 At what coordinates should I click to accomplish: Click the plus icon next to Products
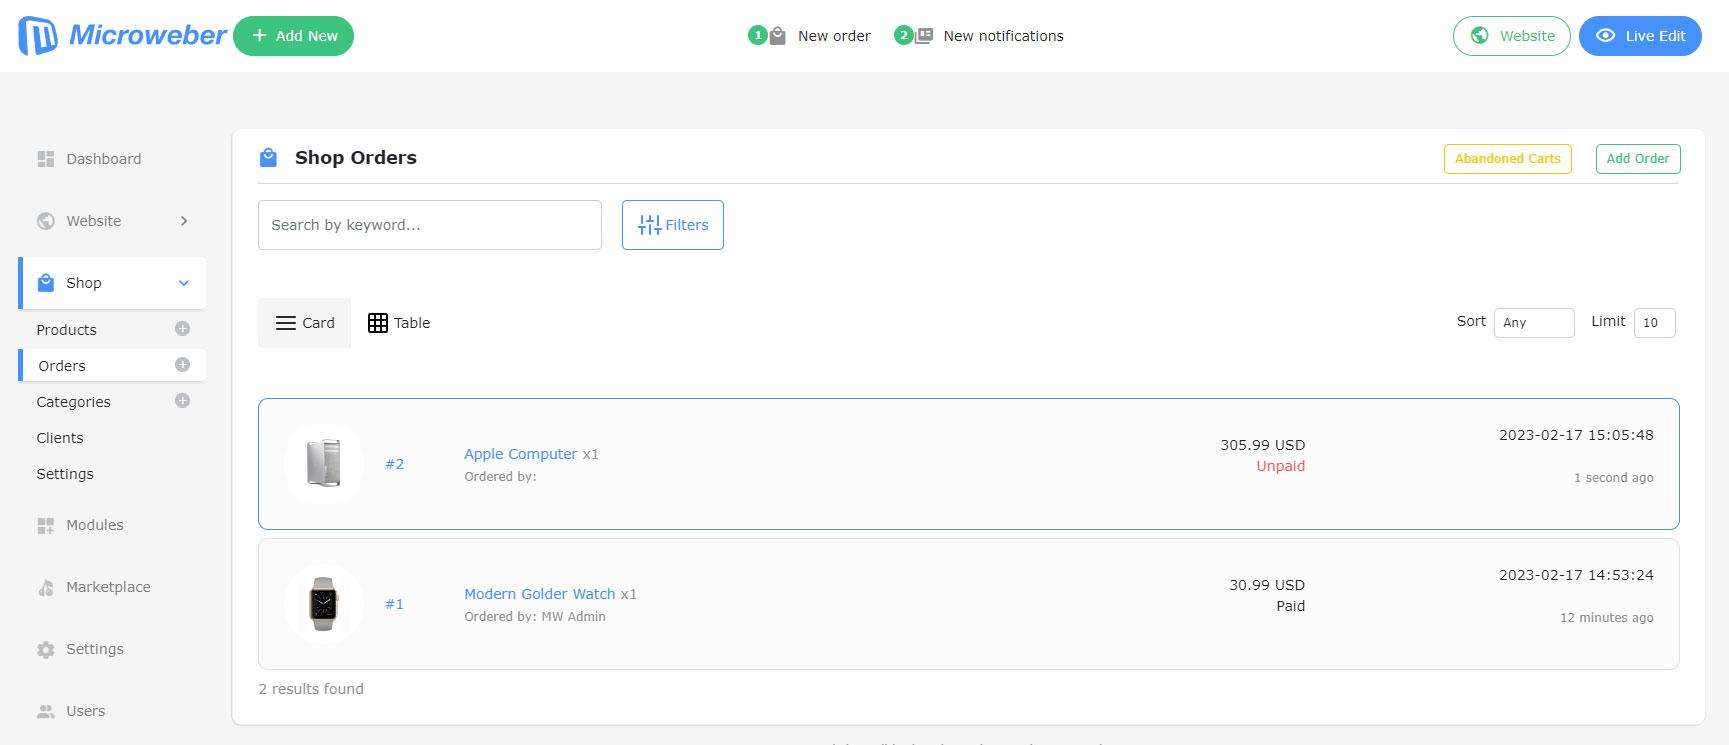point(182,329)
